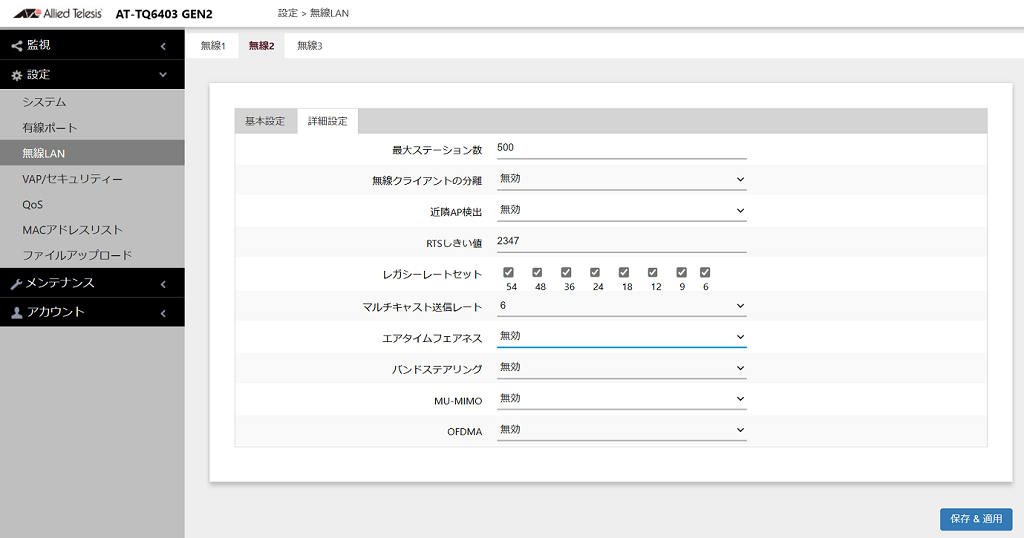Open バンドステアリング dropdown

pos(621,368)
